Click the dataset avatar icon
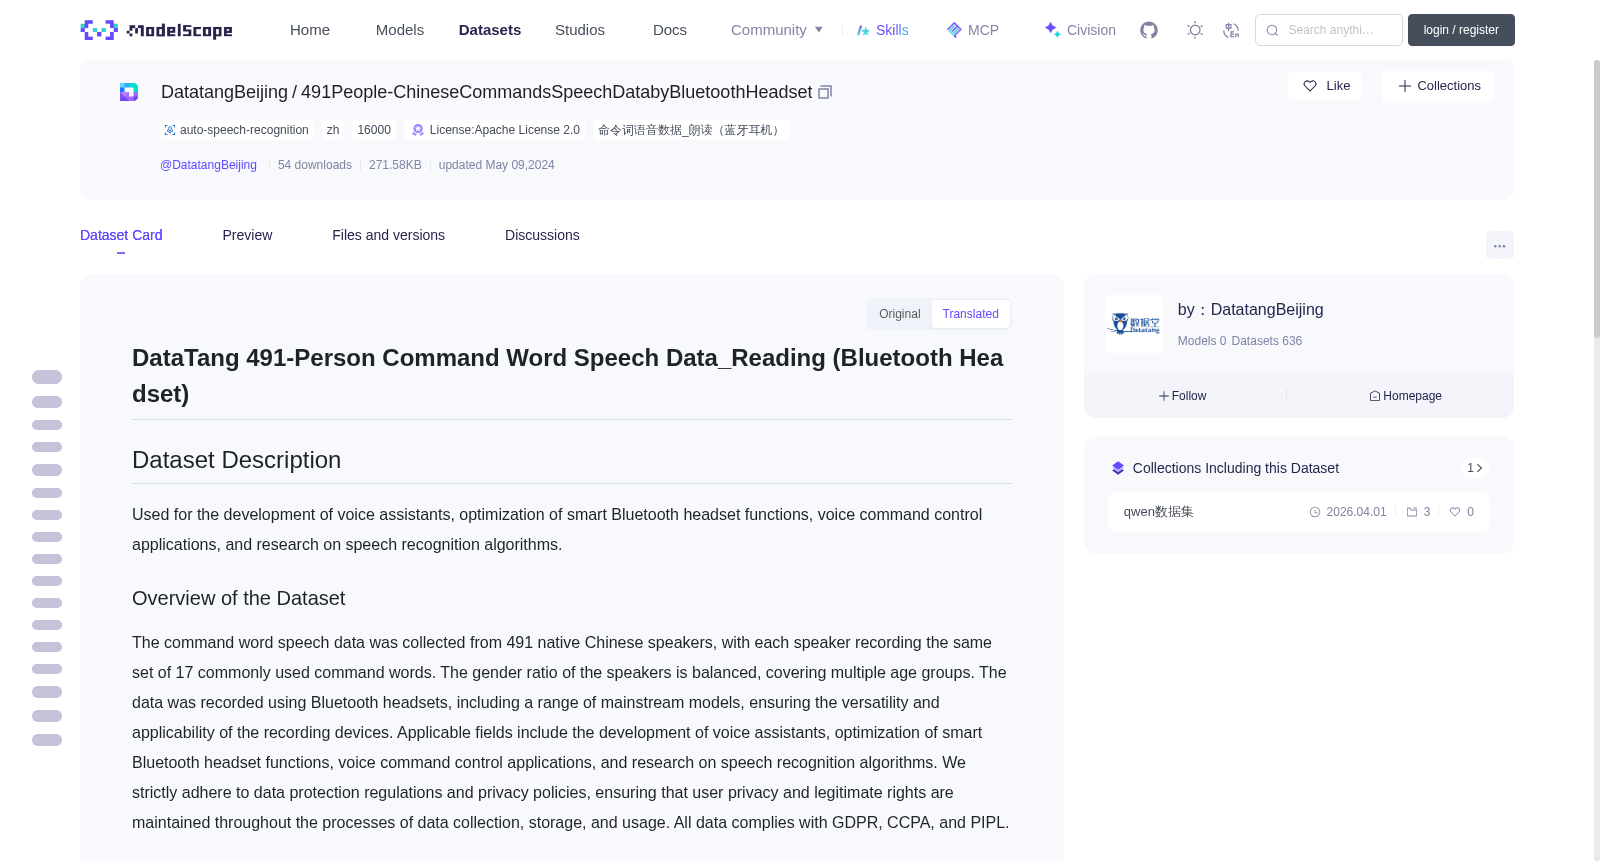1600x861 pixels. [x=129, y=92]
